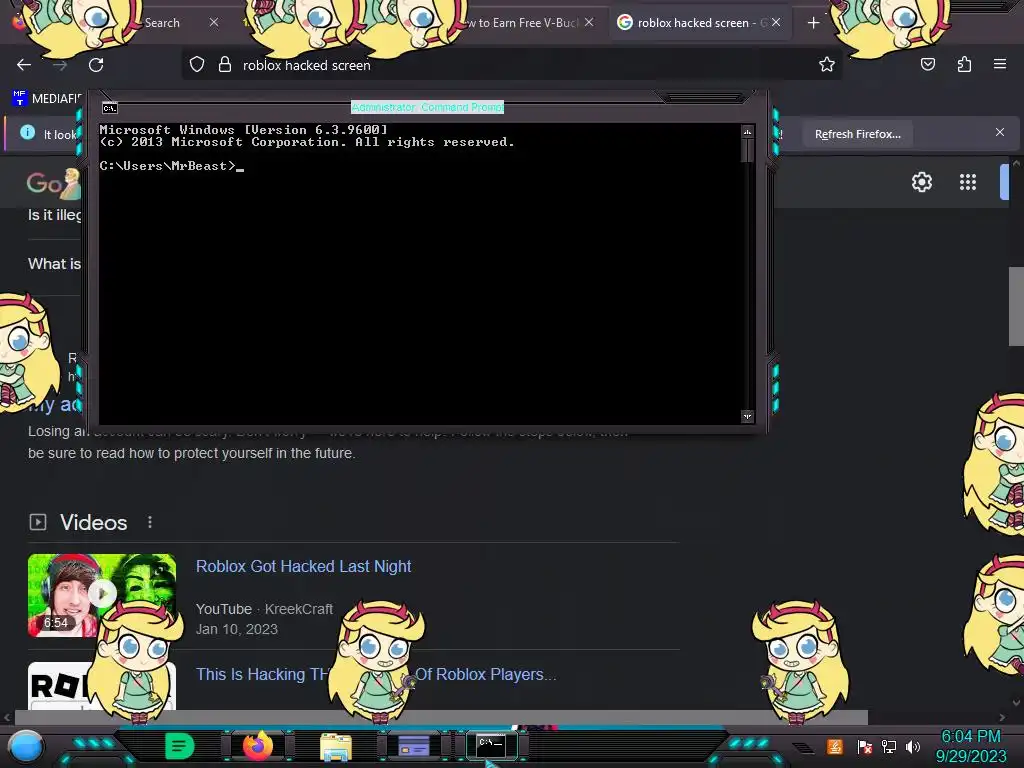Image resolution: width=1024 pixels, height=768 pixels.
Task: Switch to the Search tab
Action: coord(162,23)
